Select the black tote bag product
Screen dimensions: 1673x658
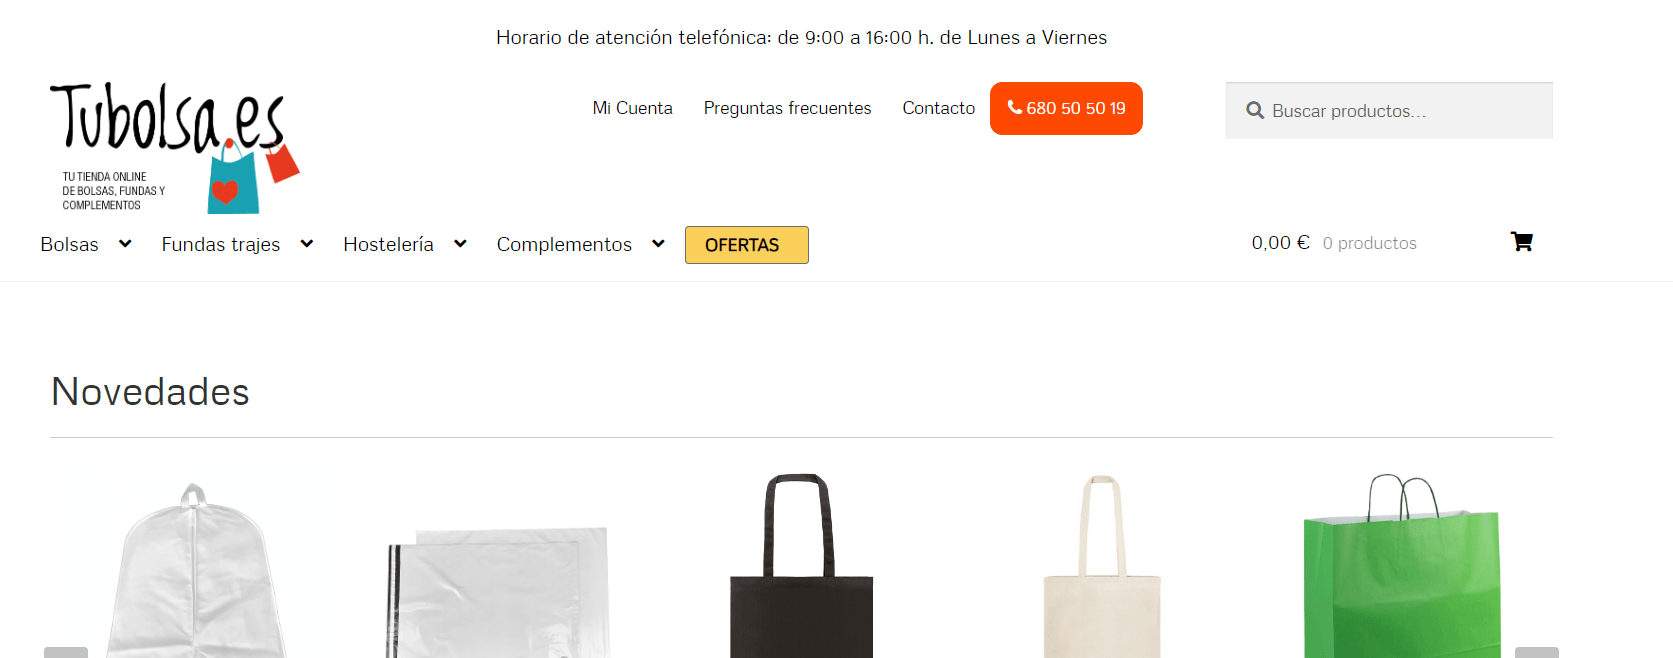tap(801, 566)
